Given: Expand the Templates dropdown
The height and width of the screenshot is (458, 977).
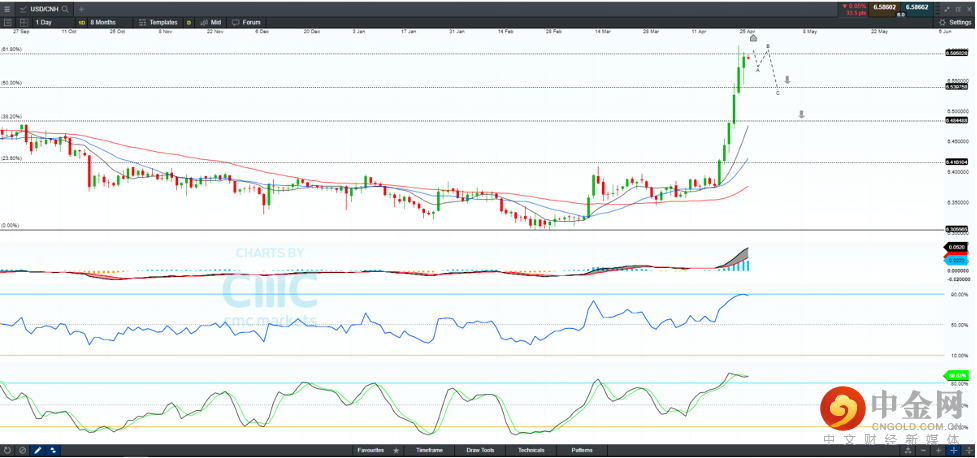Looking at the screenshot, I should pos(162,21).
